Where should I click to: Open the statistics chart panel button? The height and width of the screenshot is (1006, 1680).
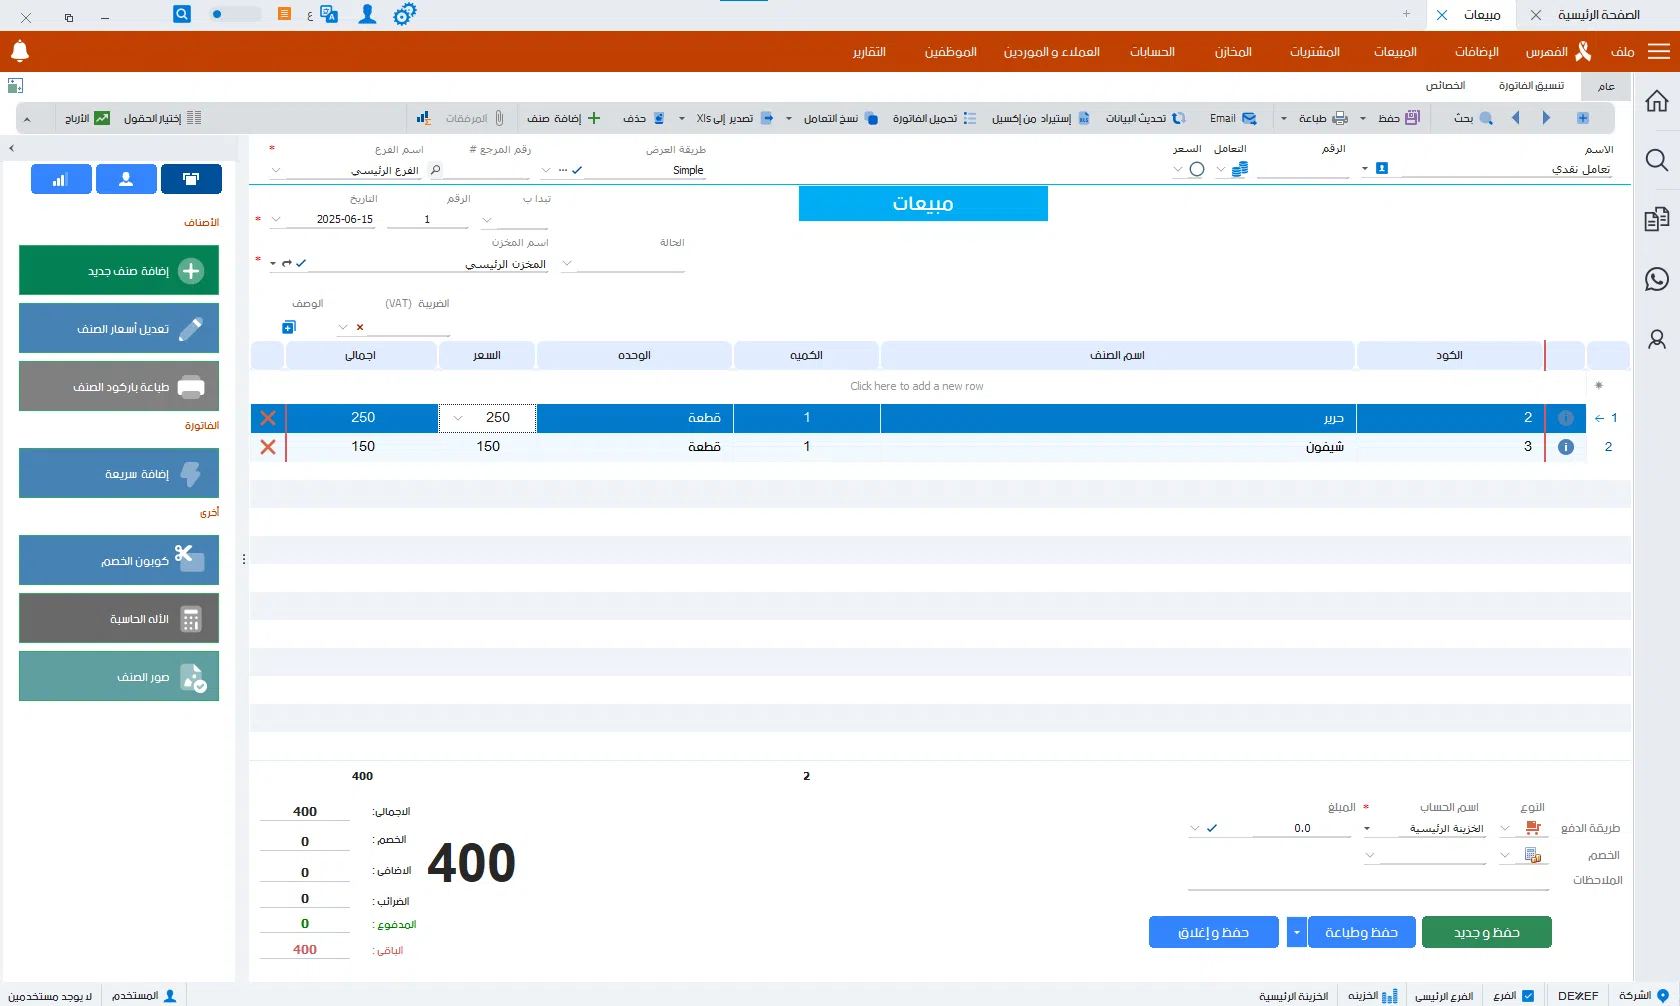(61, 179)
